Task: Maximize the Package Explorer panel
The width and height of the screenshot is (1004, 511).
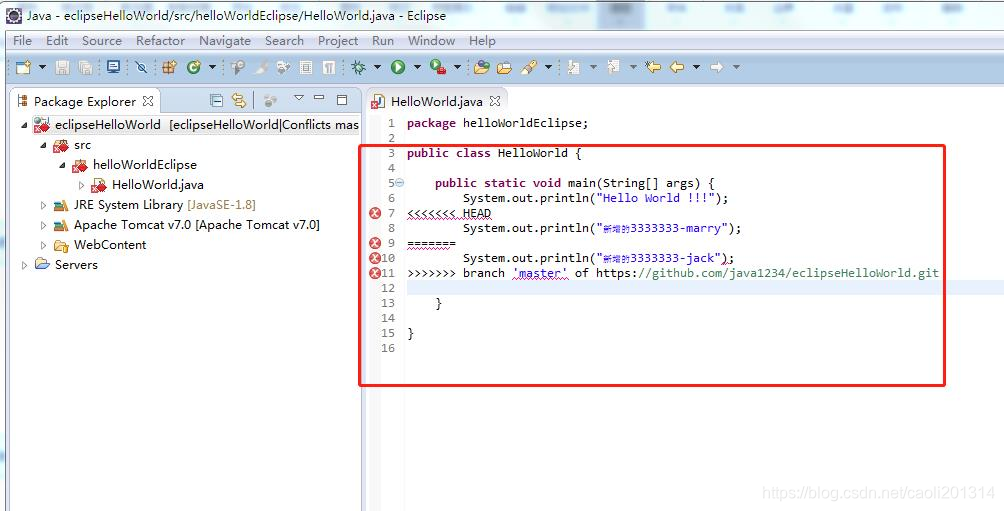Action: (342, 99)
